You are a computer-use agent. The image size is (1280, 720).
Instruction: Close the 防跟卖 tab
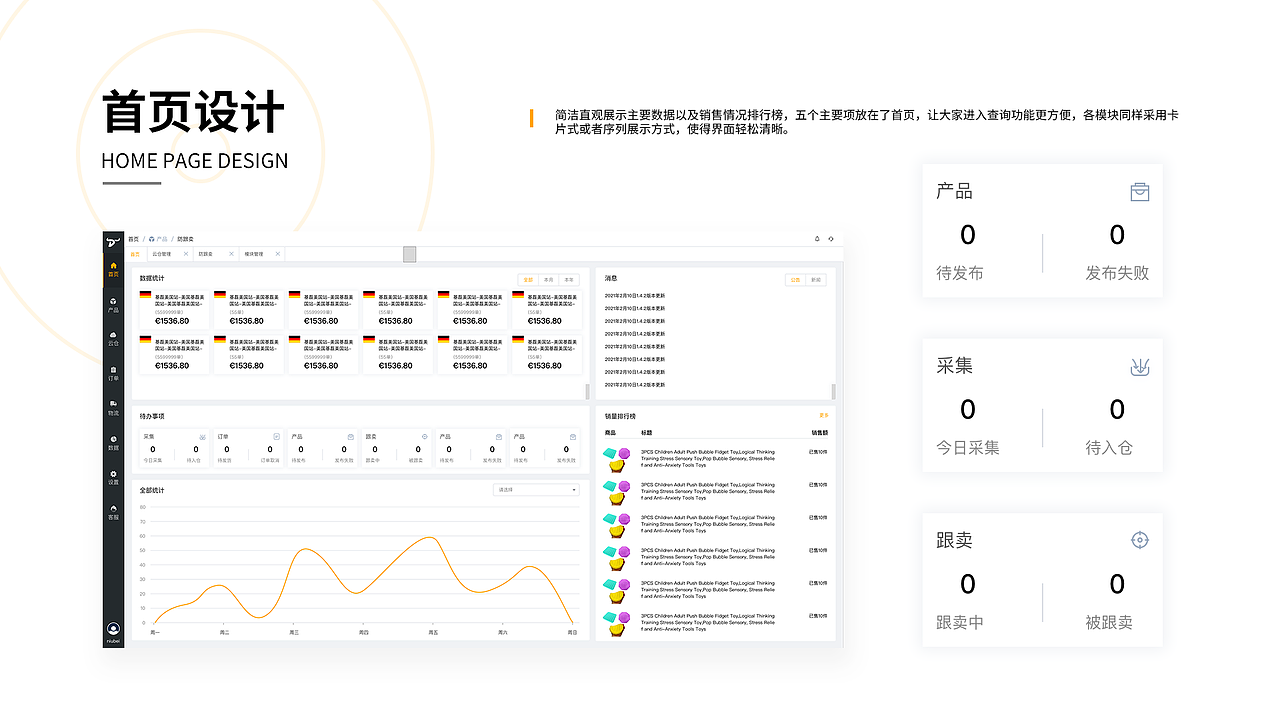click(x=232, y=254)
